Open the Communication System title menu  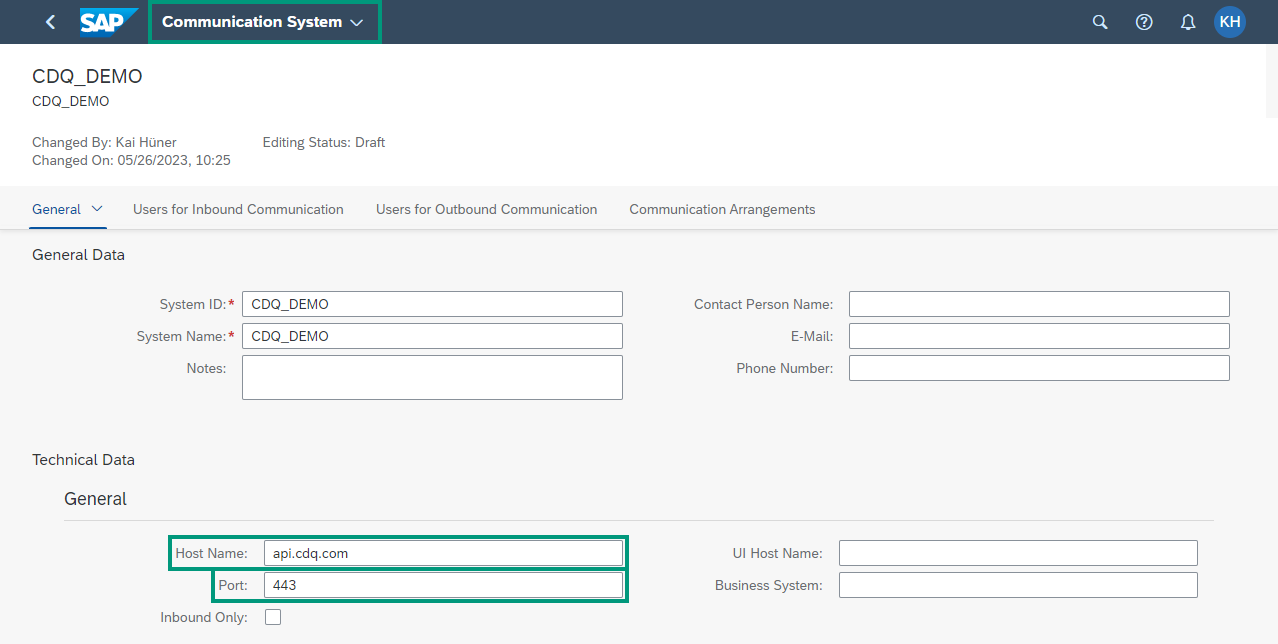tap(264, 21)
